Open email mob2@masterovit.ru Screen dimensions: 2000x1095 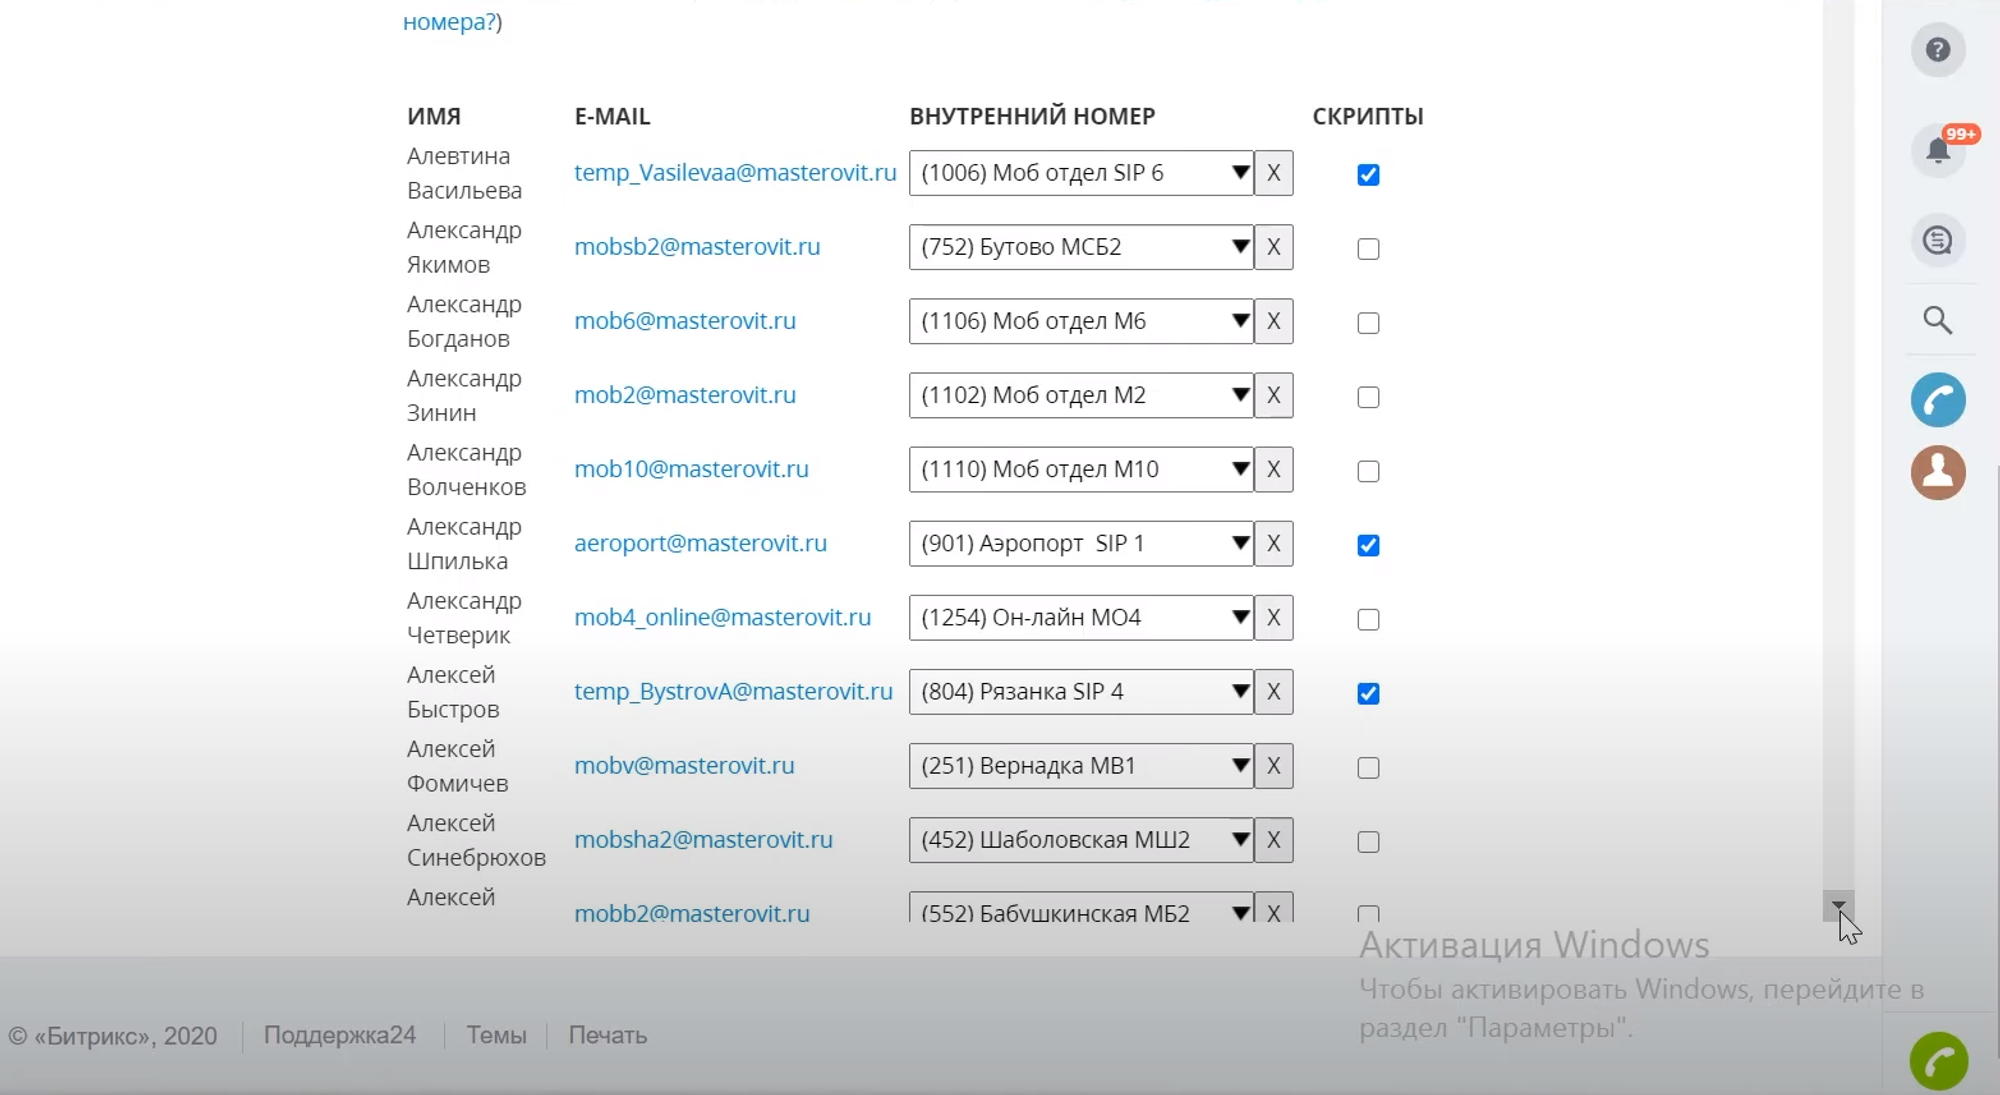(x=685, y=395)
